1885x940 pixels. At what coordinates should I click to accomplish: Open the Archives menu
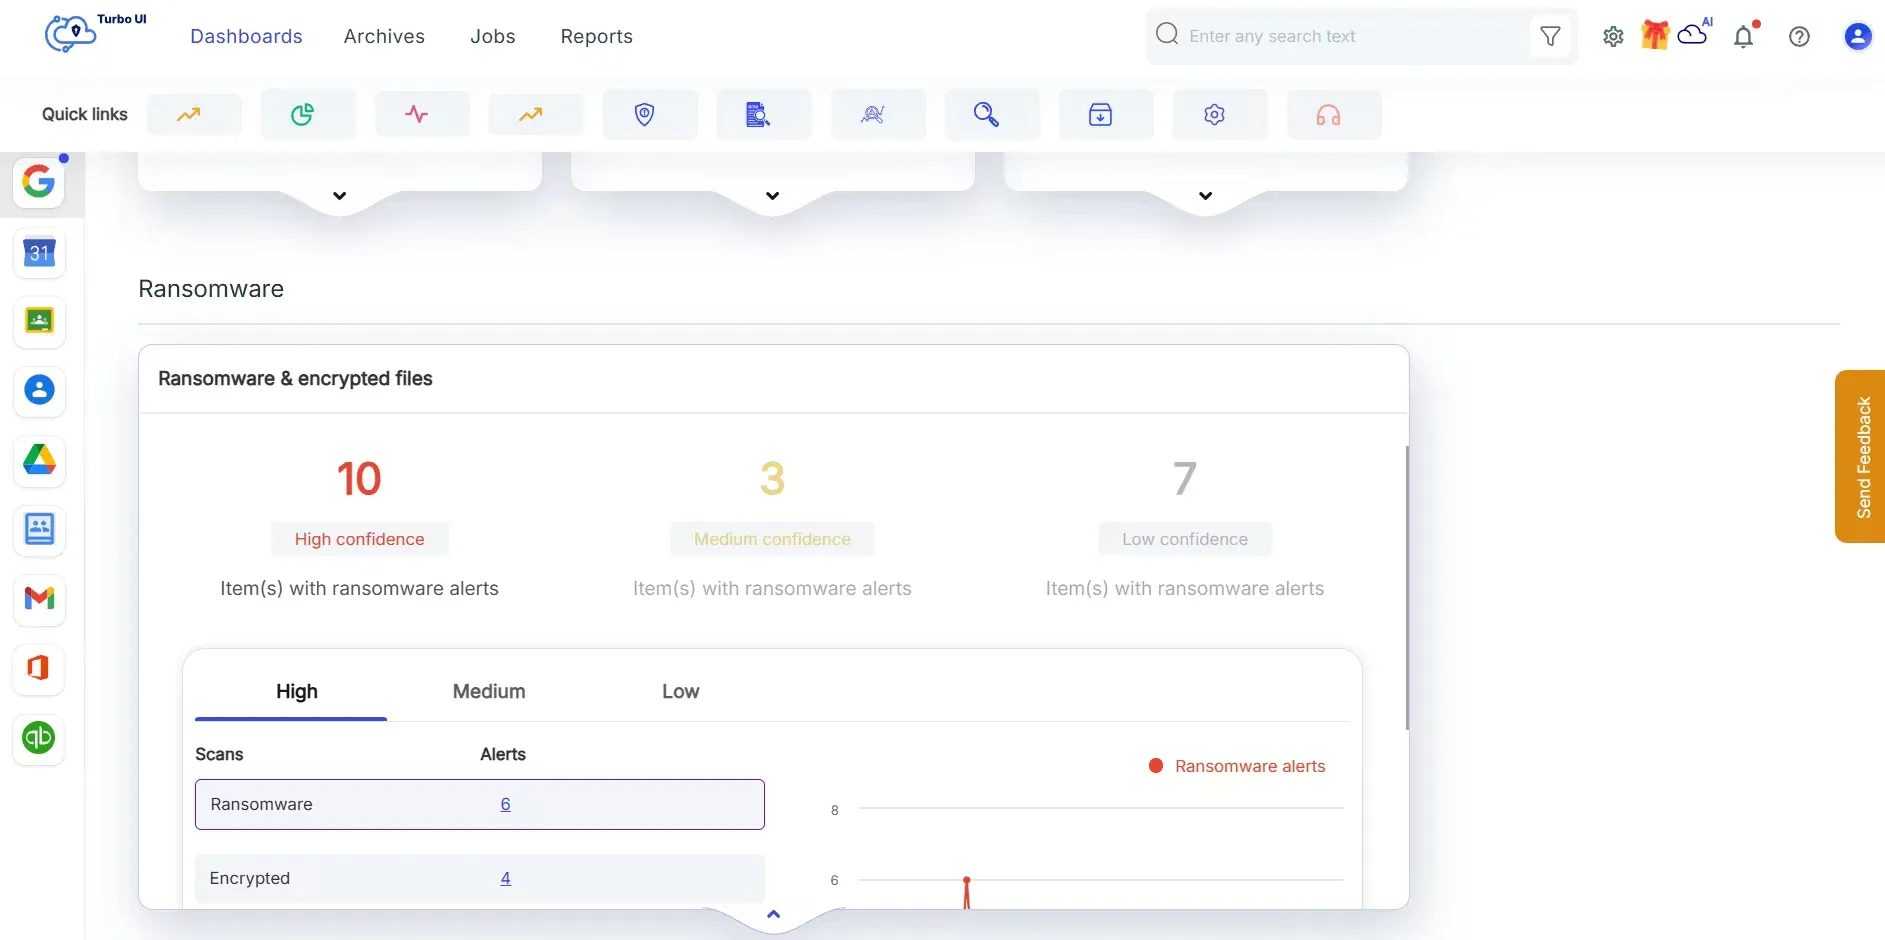(384, 36)
